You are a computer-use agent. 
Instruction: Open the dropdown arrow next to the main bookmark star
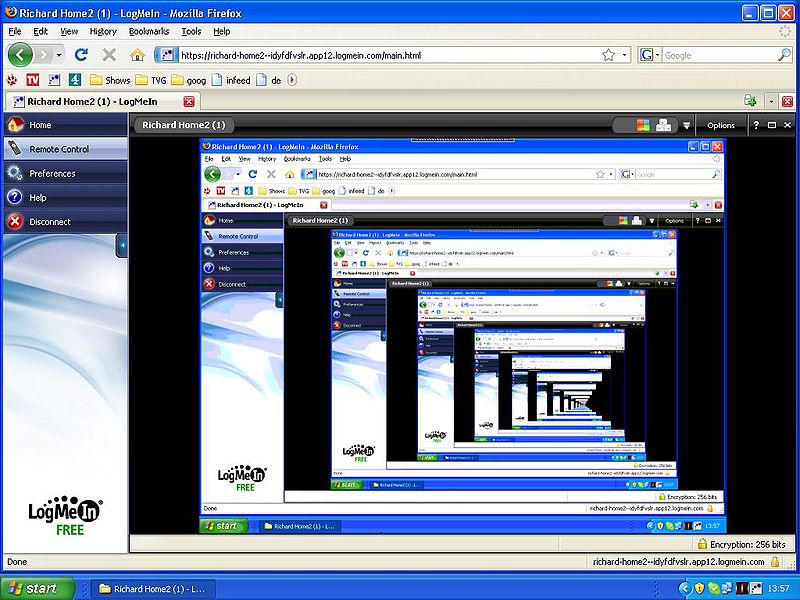click(624, 55)
